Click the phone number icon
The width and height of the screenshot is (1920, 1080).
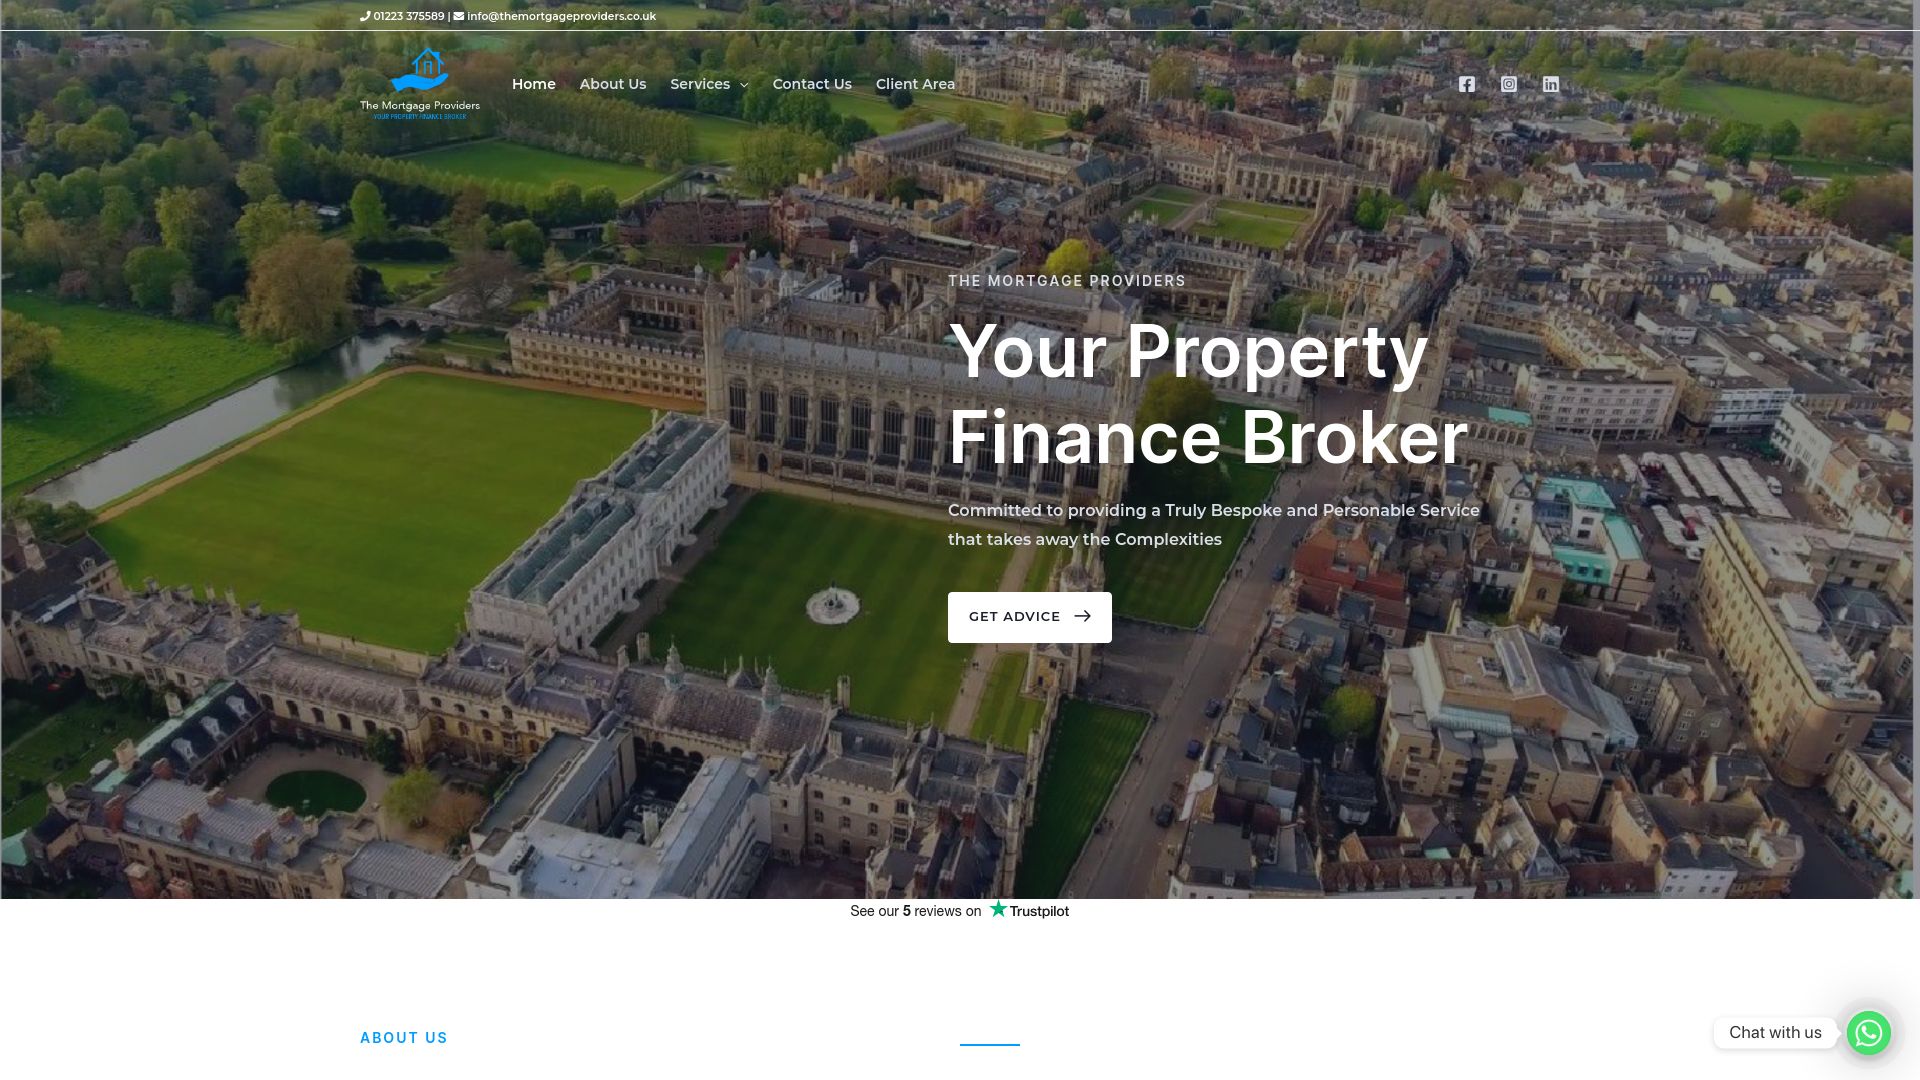[x=365, y=16]
